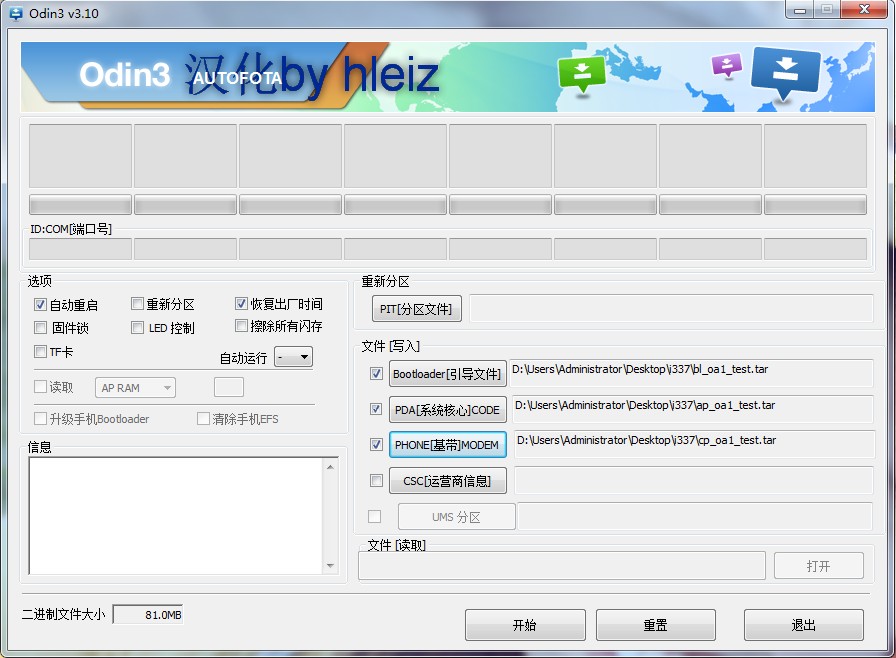Enable the TF卡 checkbox

pyautogui.click(x=40, y=351)
